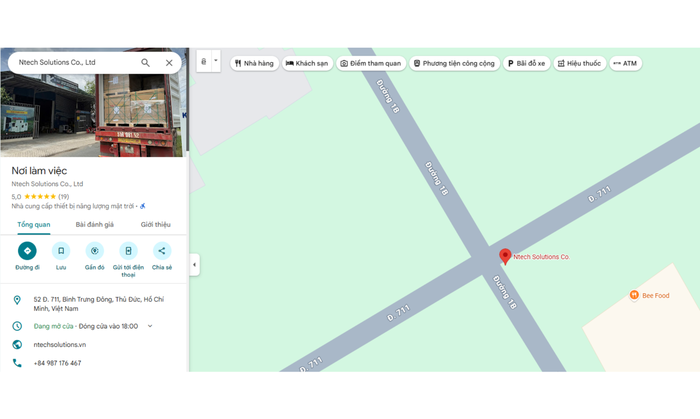Switch to the Bài đánh giá tab
The image size is (700, 419).
pyautogui.click(x=95, y=224)
